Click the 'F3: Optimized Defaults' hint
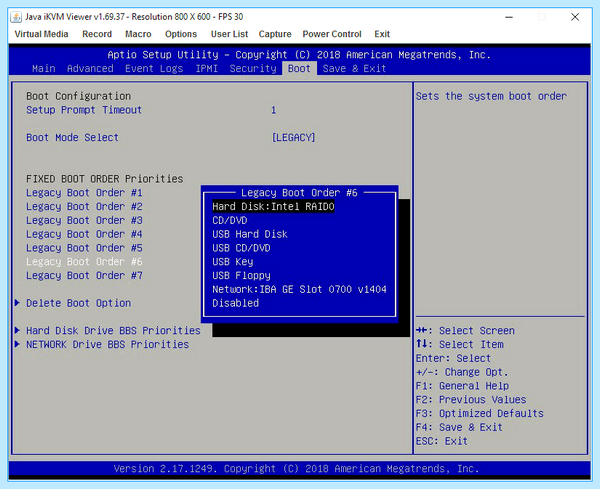Screen dimensions: 600x489 [x=479, y=414]
